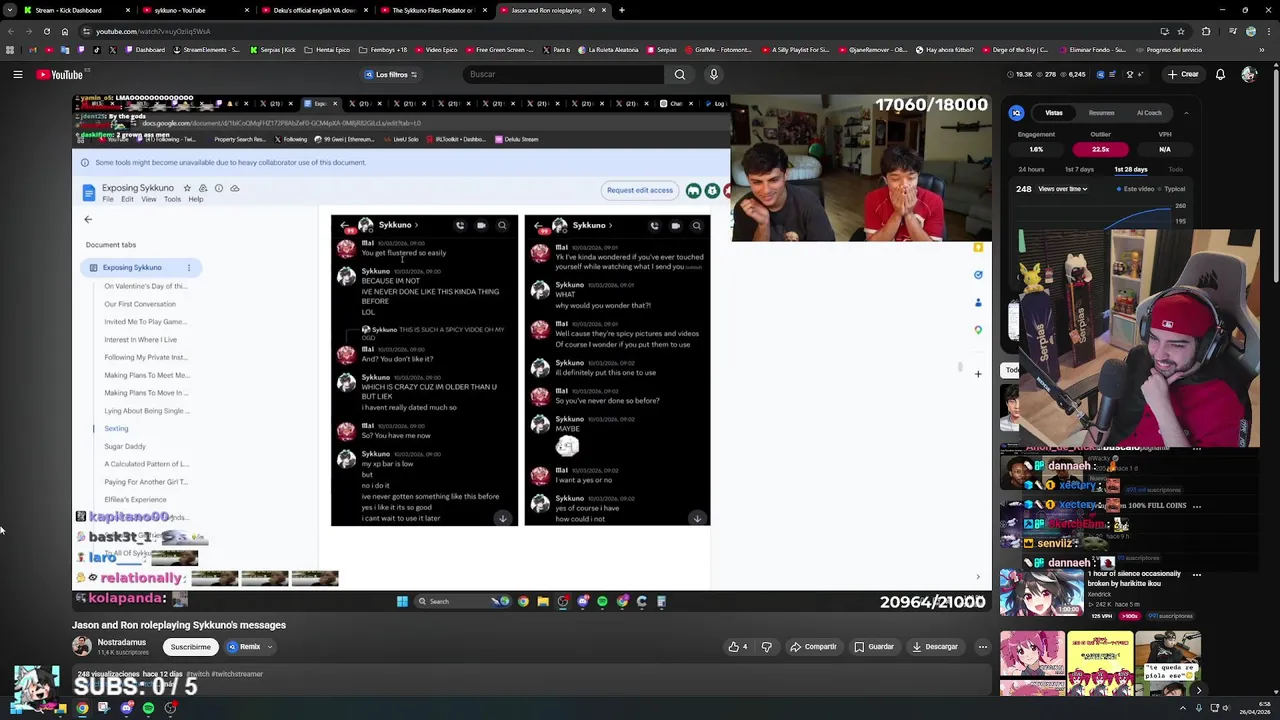The width and height of the screenshot is (1280, 720).
Task: Click the Compartir share button
Action: [813, 647]
